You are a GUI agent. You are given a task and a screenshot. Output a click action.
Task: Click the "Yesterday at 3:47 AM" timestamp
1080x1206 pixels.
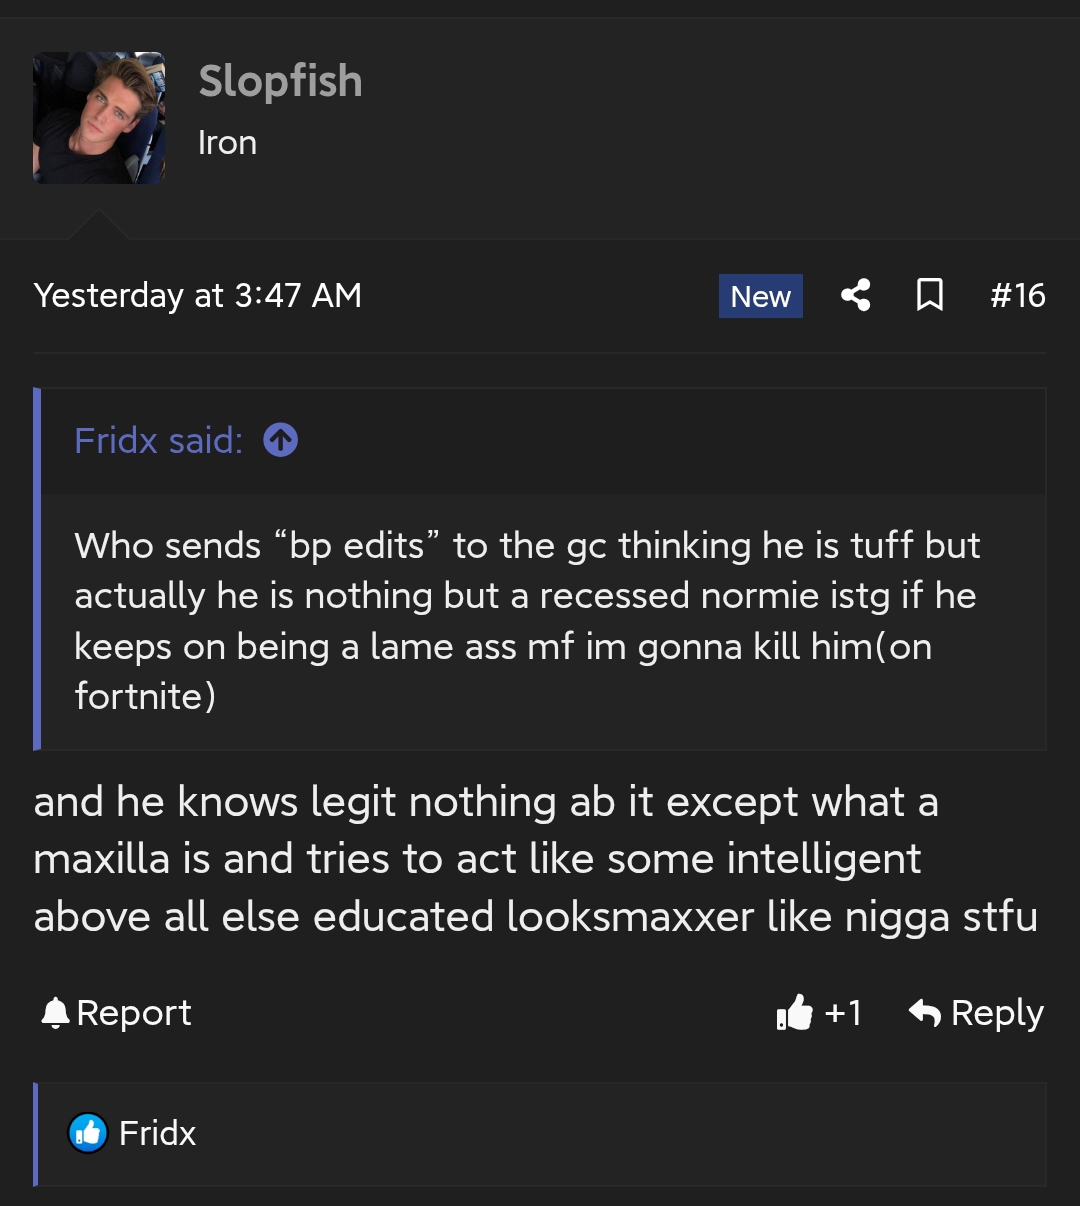click(x=197, y=296)
